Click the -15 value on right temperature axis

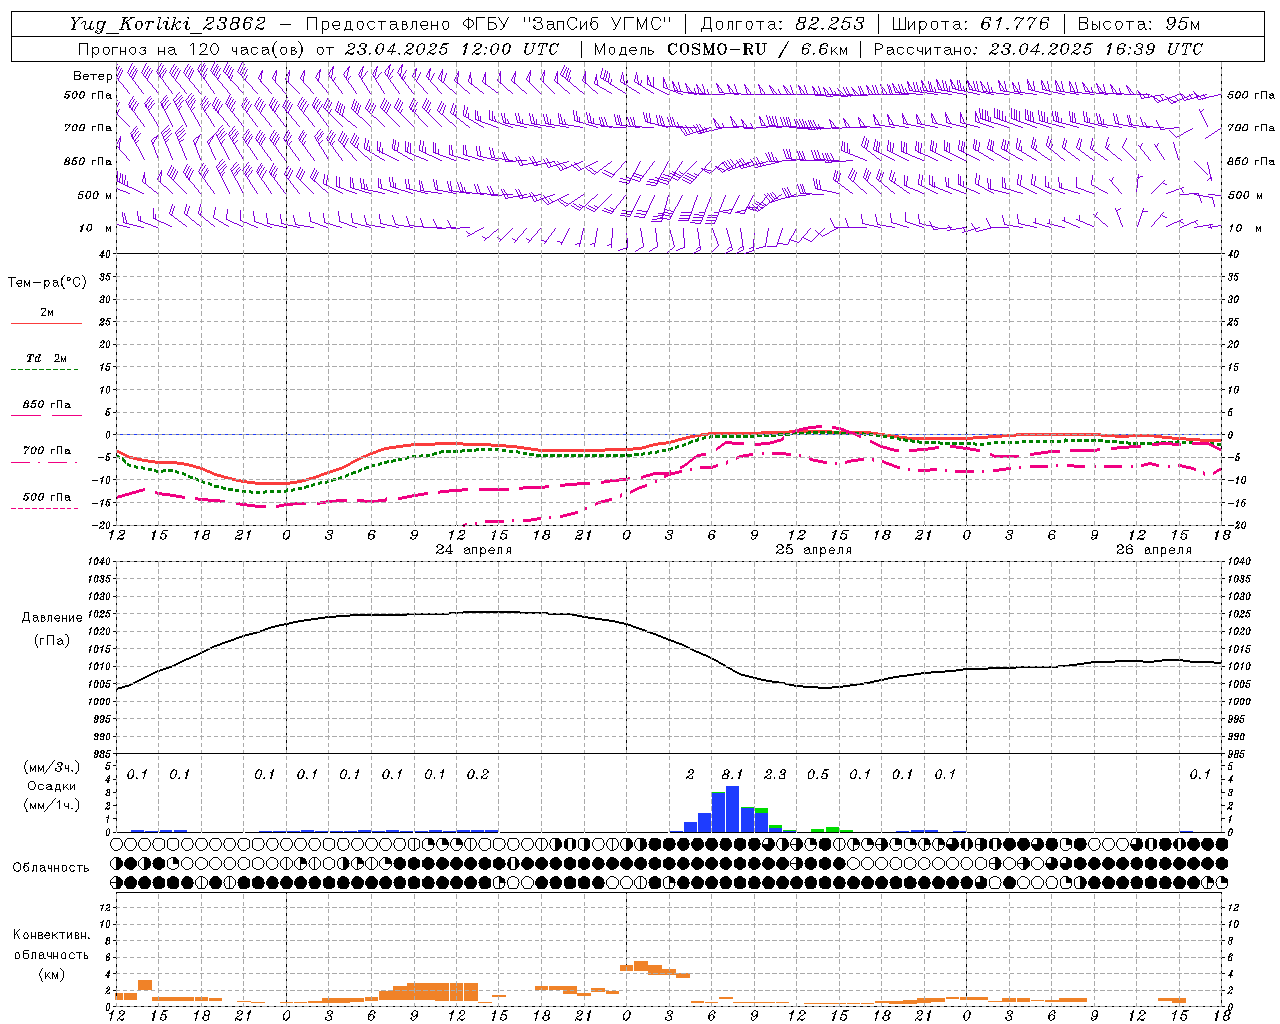pos(1236,502)
